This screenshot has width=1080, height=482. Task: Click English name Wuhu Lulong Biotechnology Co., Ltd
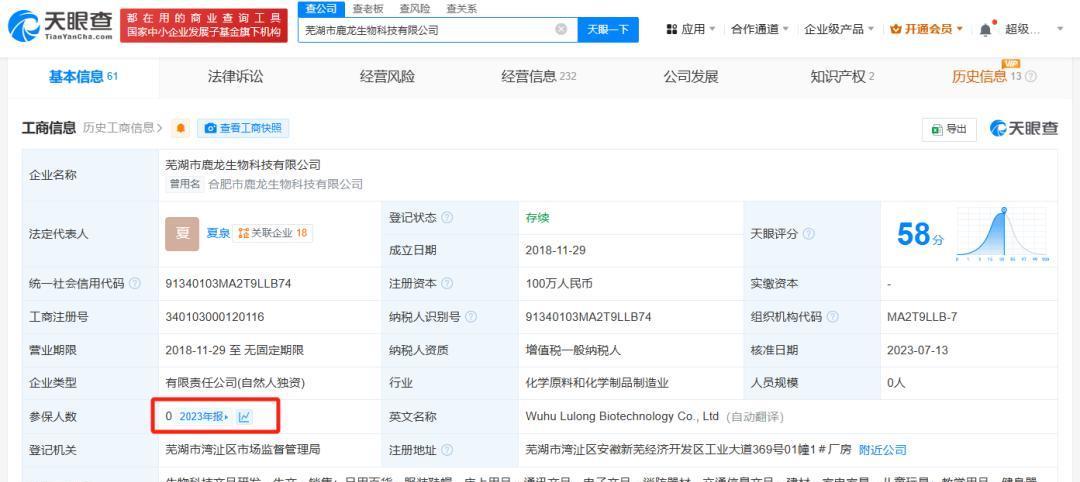(x=621, y=417)
